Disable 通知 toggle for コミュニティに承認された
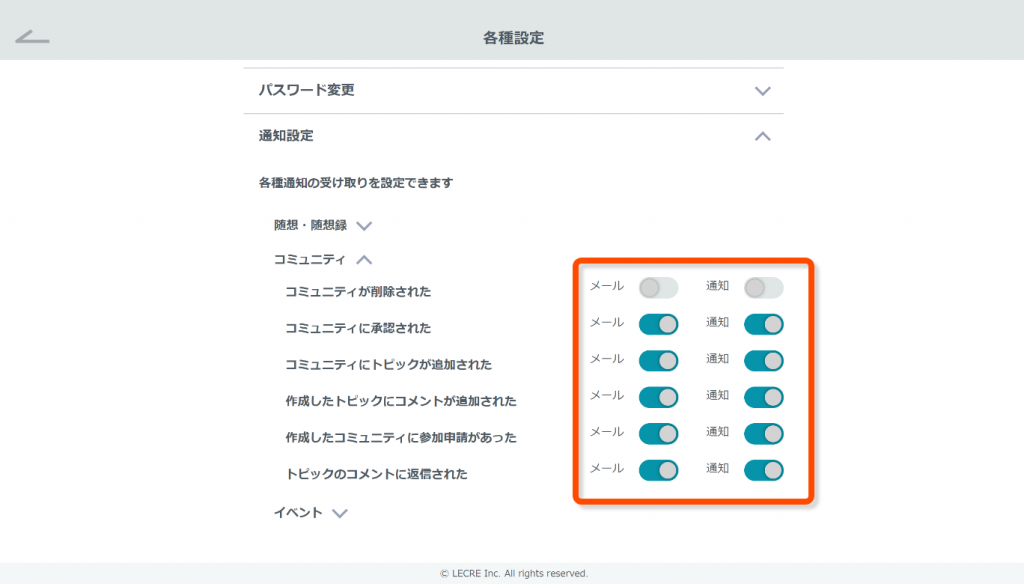This screenshot has height=584, width=1024. [x=763, y=324]
